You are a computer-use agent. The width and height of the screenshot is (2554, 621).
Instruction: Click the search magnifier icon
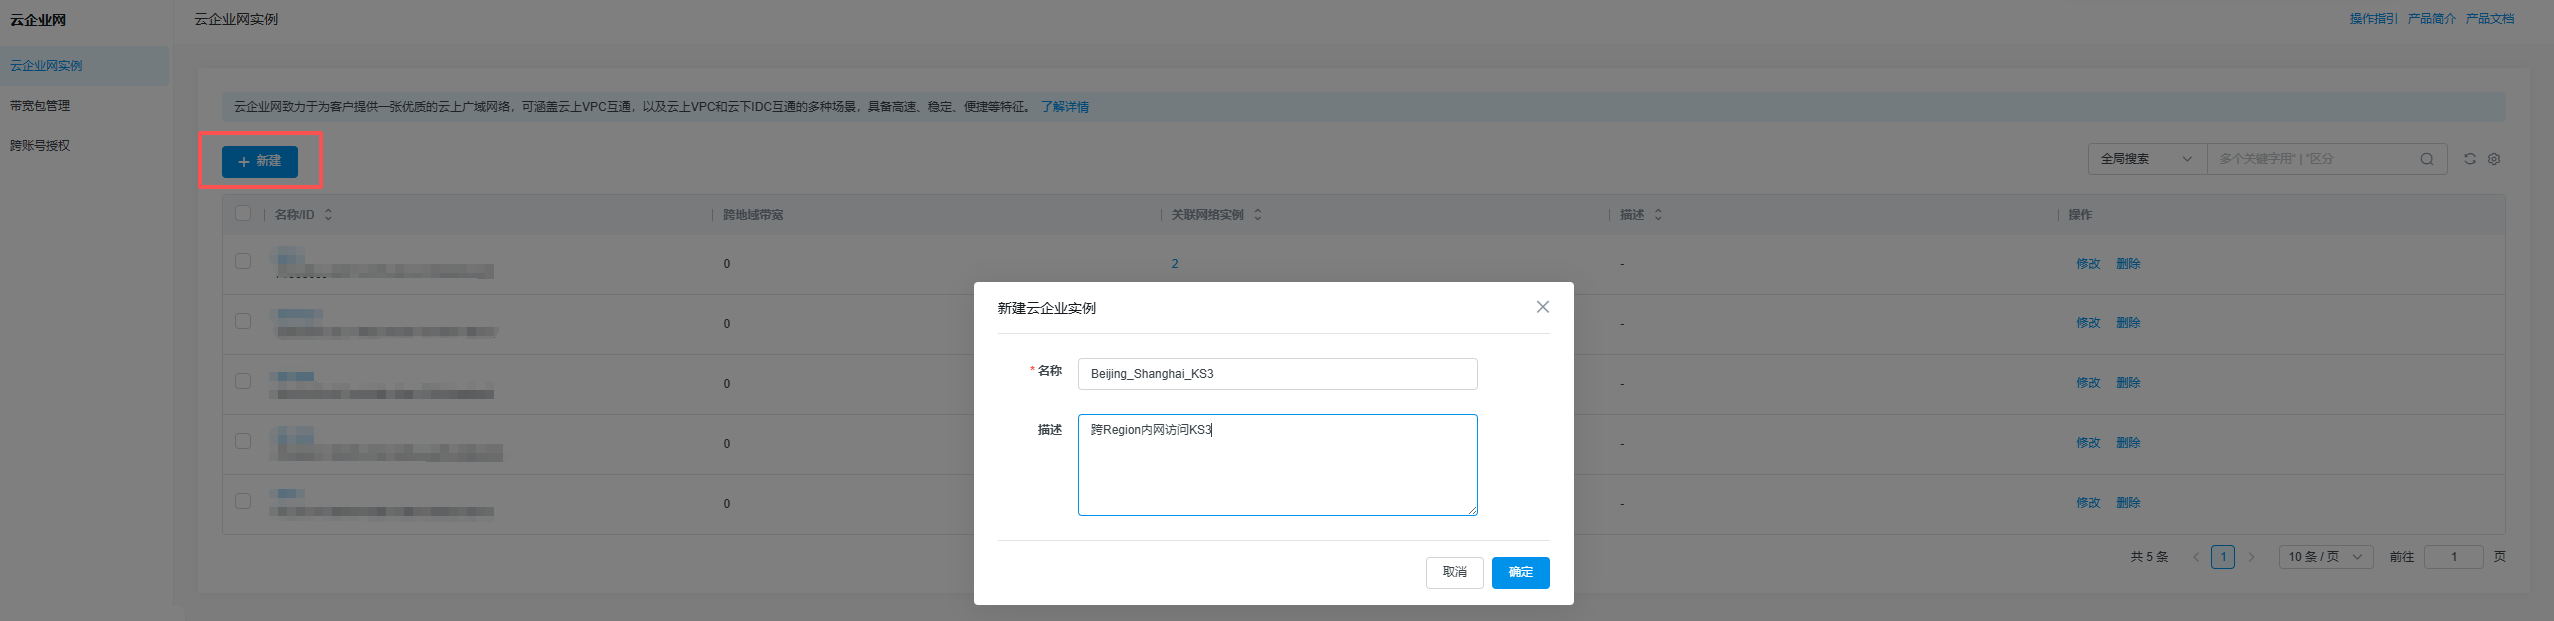coord(2427,159)
